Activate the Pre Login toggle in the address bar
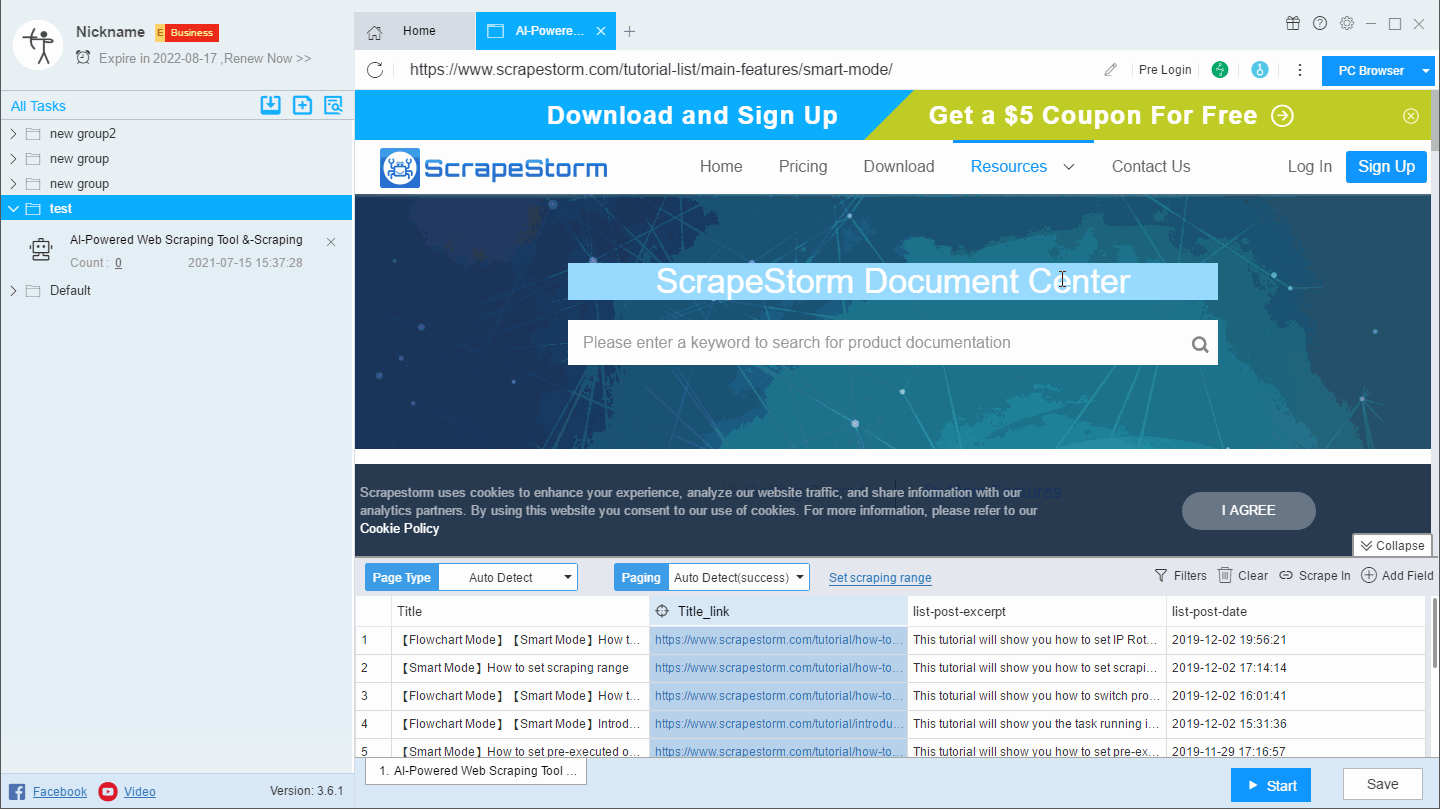 [1165, 70]
